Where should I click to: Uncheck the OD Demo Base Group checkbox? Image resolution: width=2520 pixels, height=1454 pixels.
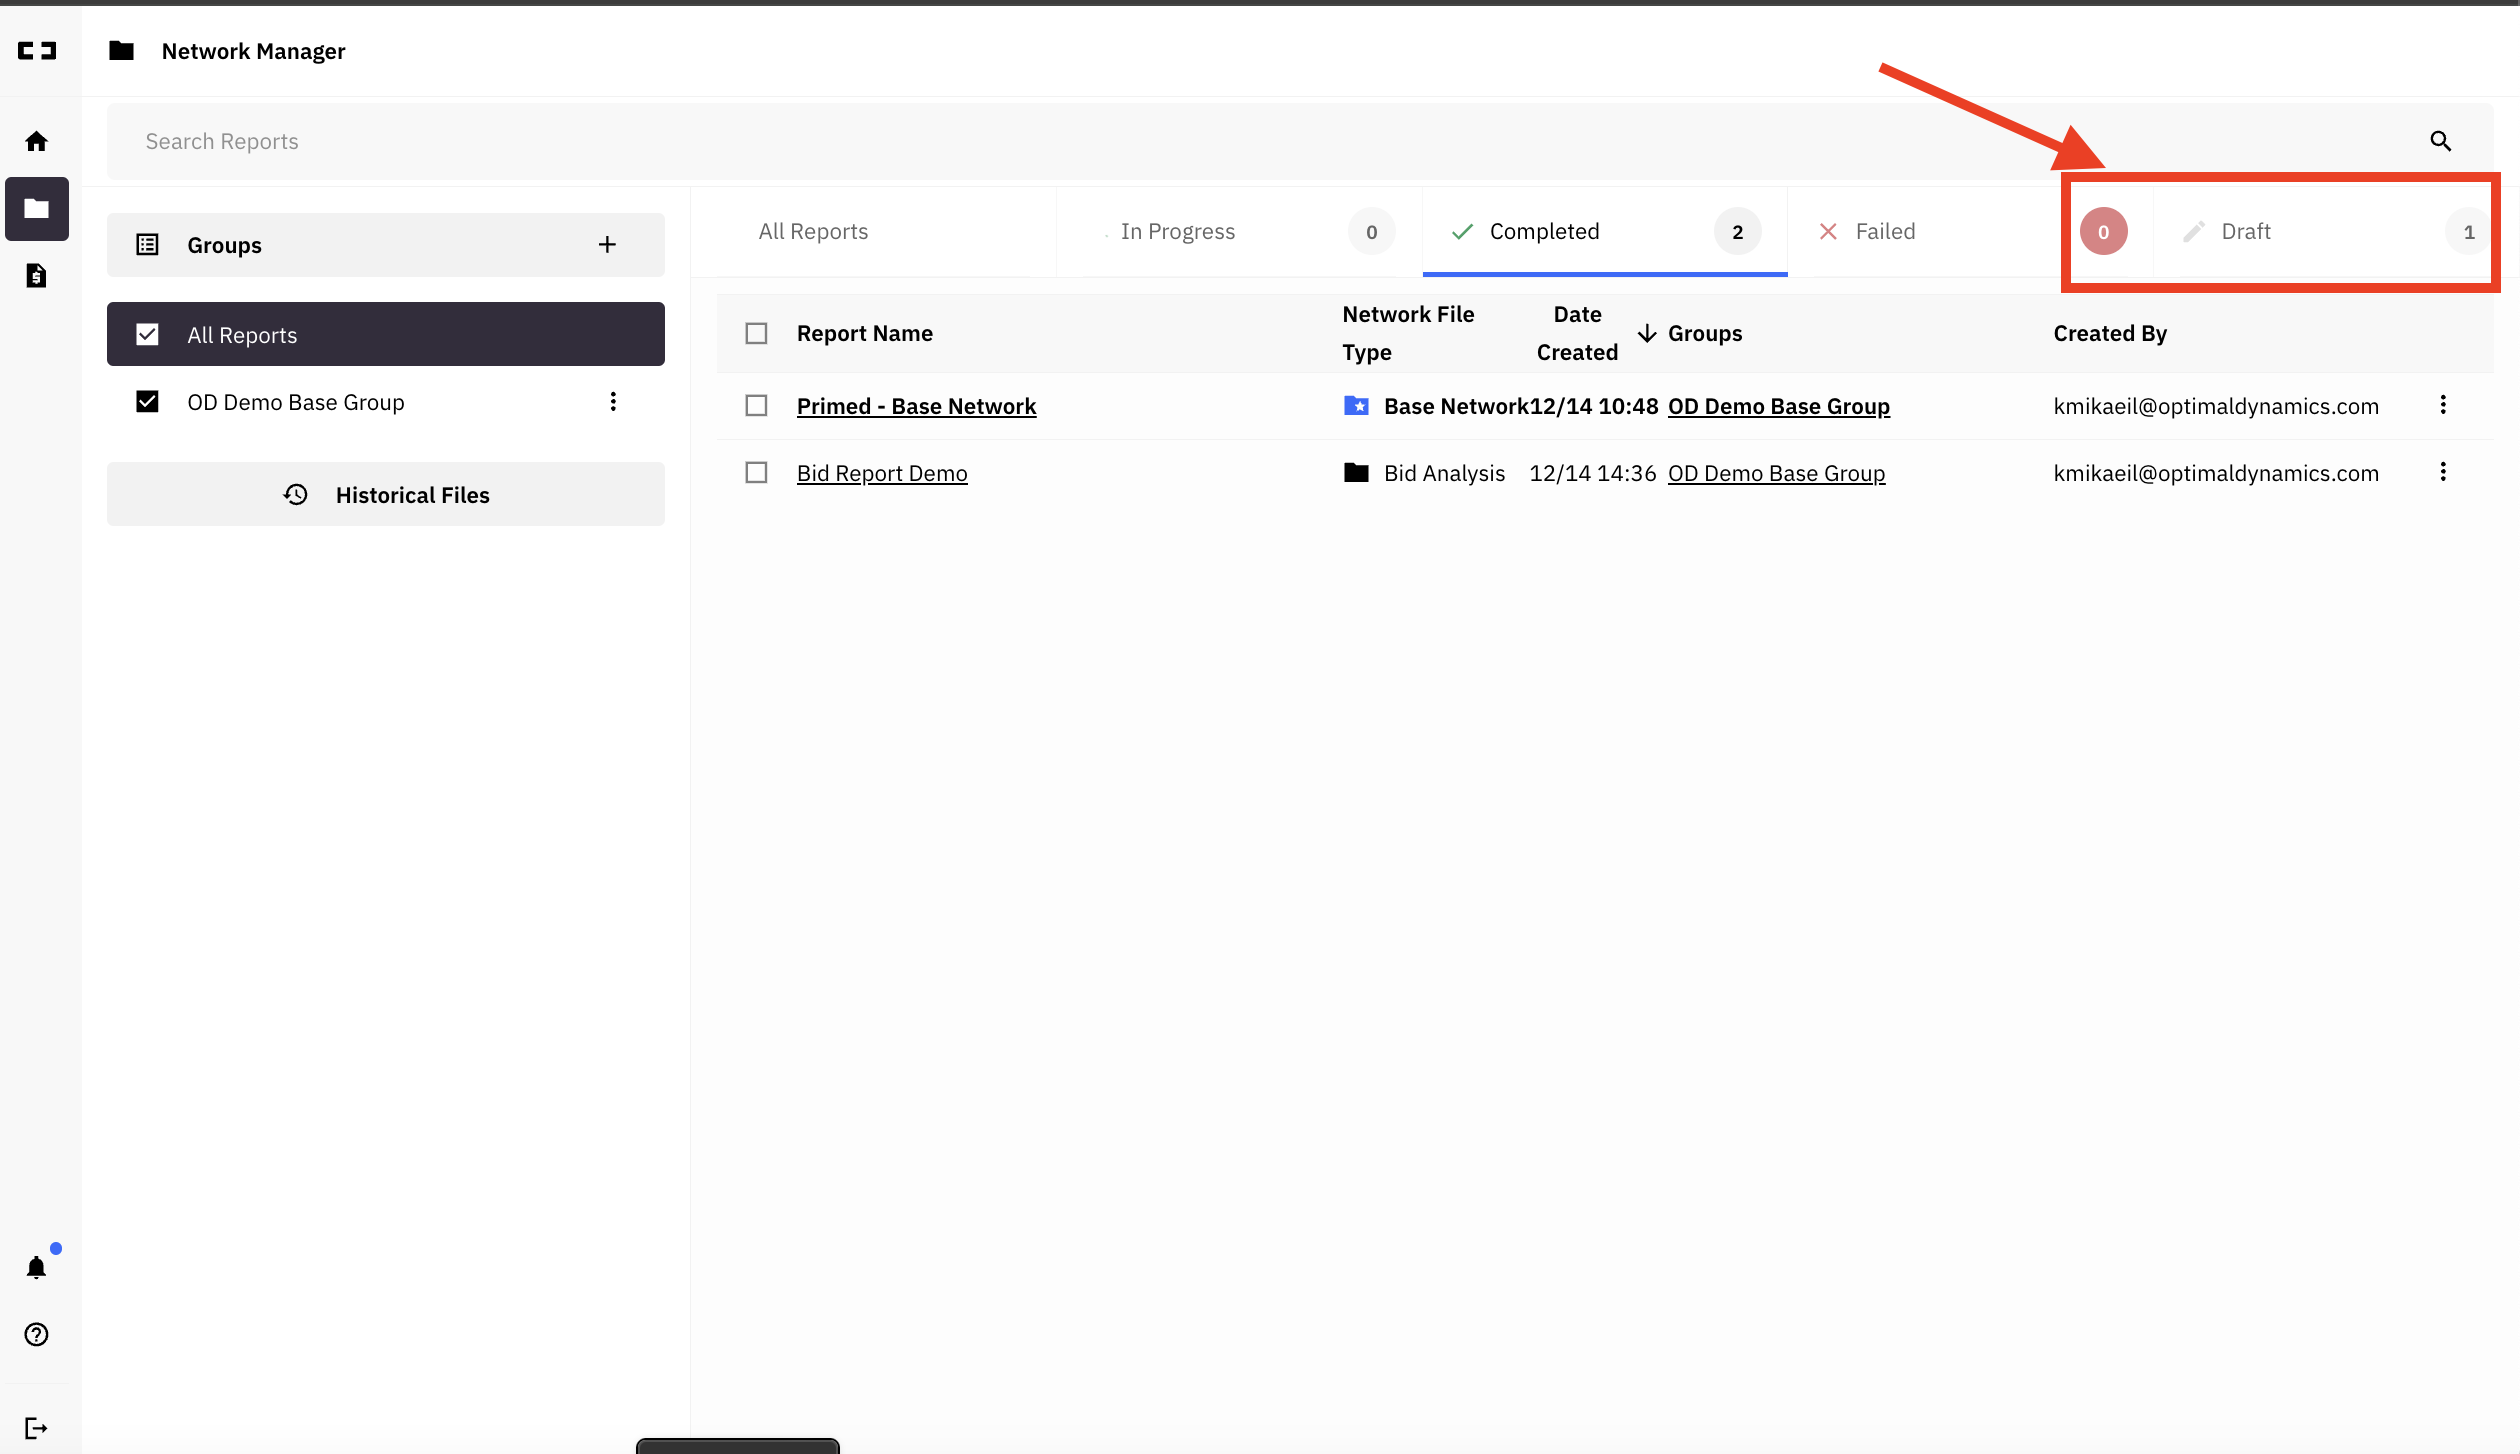147,401
